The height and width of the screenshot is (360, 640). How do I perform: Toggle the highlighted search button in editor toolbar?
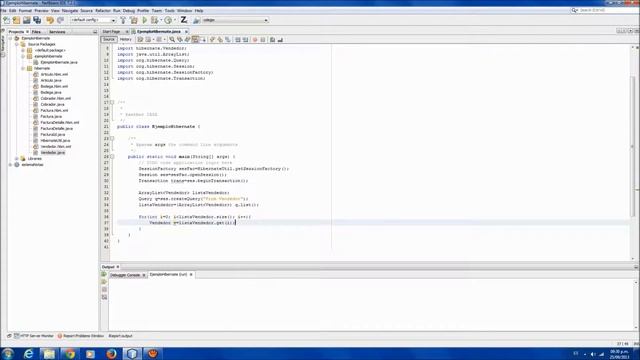(x=195, y=40)
